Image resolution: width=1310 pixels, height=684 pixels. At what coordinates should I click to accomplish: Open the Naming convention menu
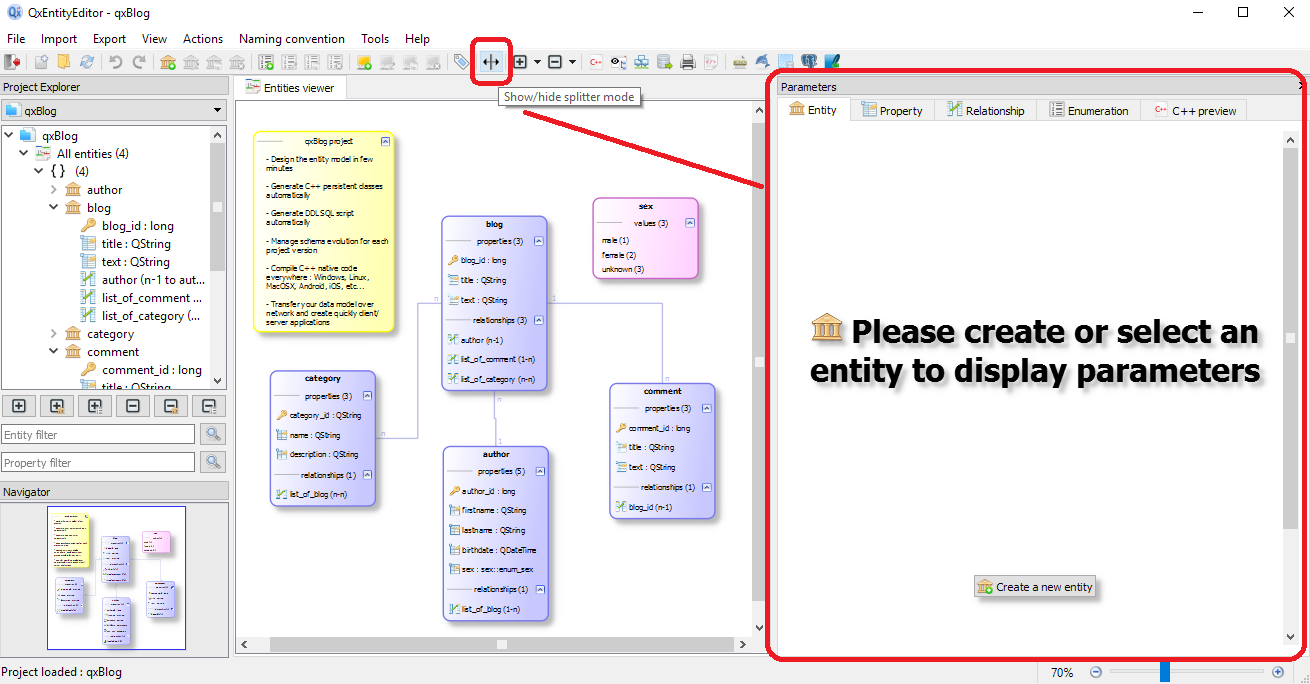point(292,39)
